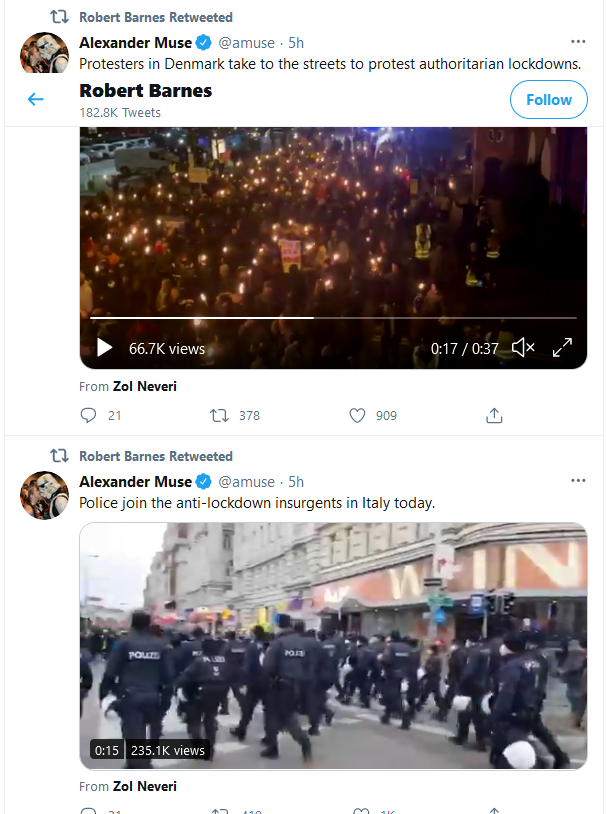Play the Denmark protest video
This screenshot has height=814, width=607.
click(104, 348)
